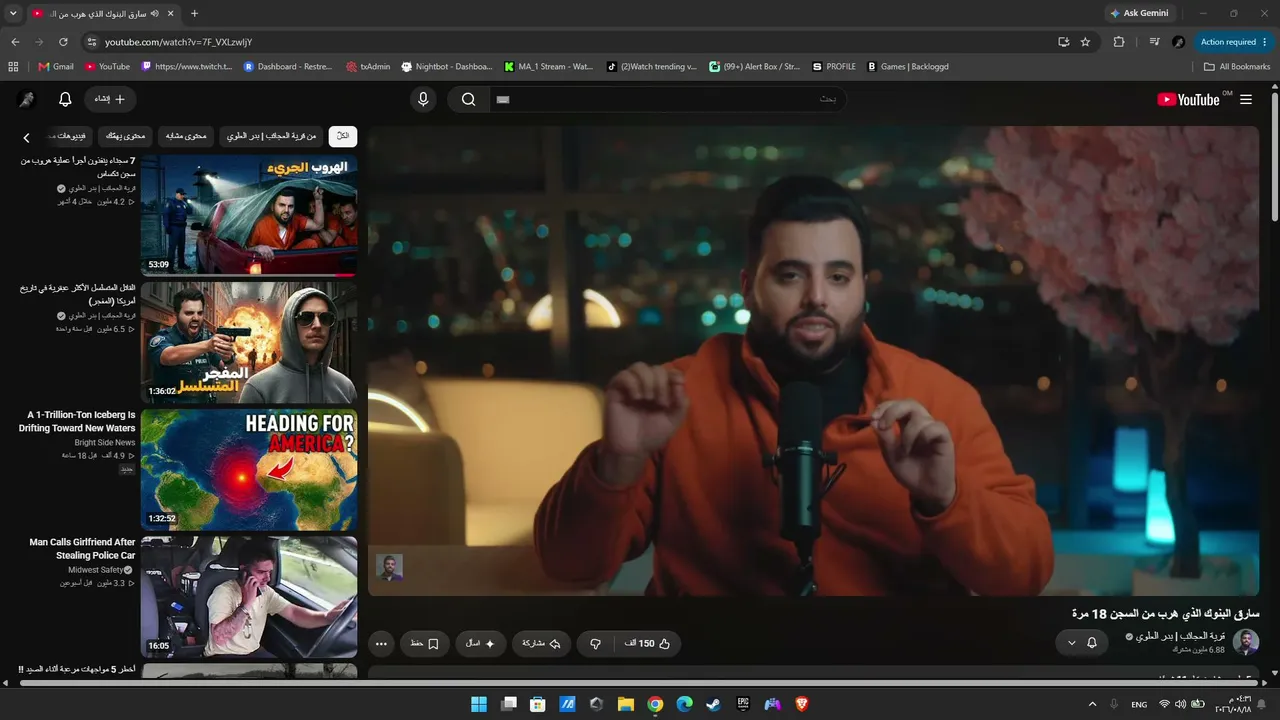Select the 'محتوى مشابه' filter chip

click(x=186, y=136)
